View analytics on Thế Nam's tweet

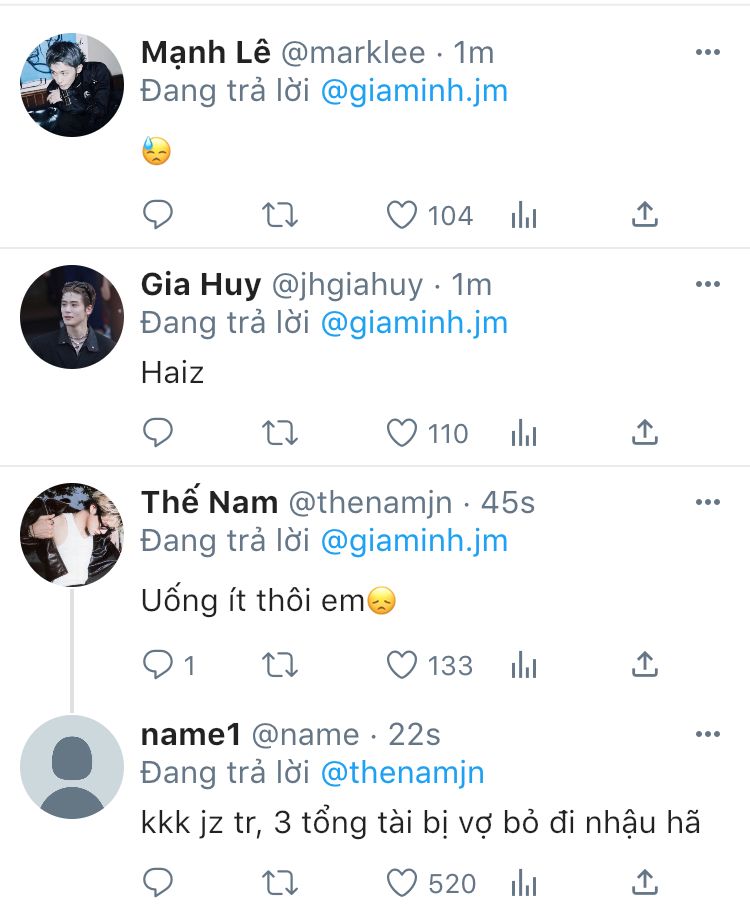coord(524,665)
